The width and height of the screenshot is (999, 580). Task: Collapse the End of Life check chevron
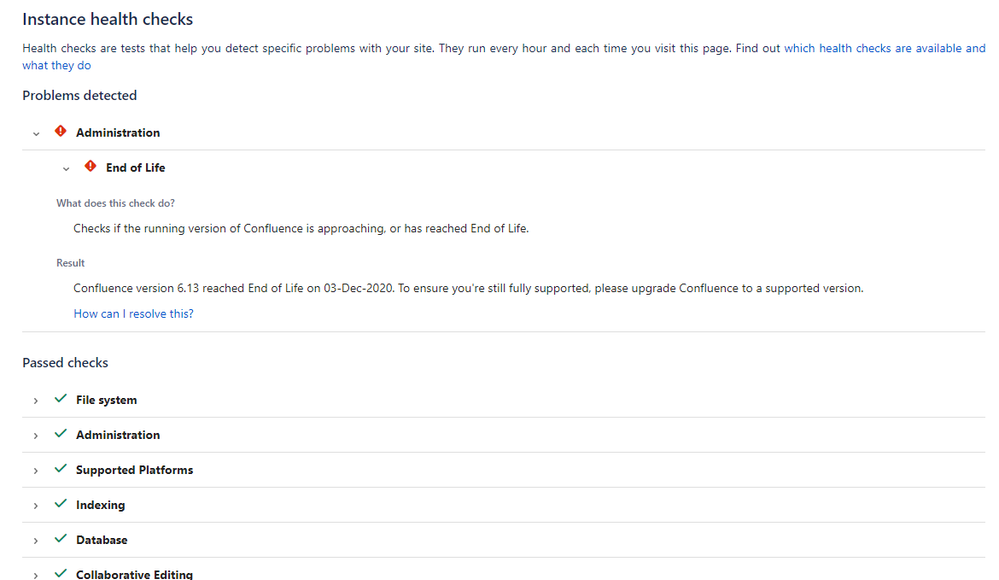tap(66, 169)
